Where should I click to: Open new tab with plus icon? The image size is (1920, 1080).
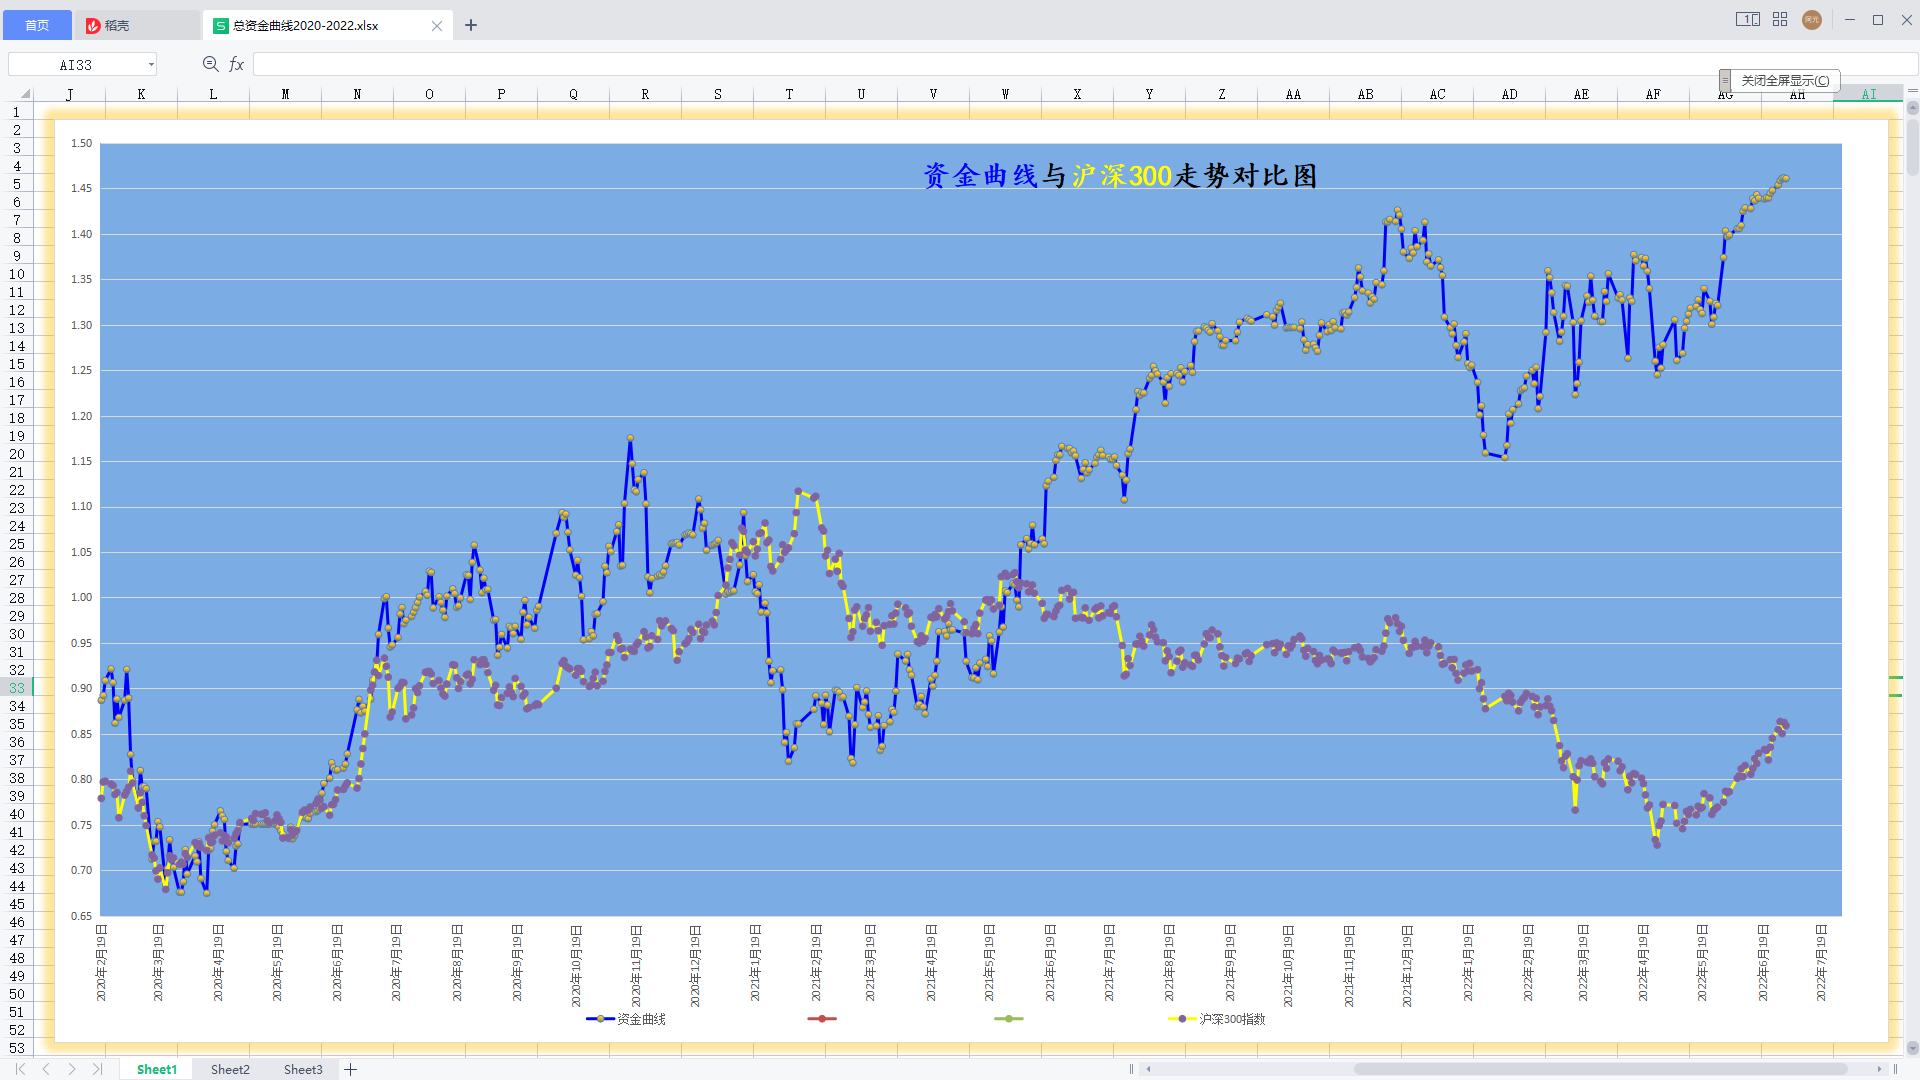tap(471, 25)
